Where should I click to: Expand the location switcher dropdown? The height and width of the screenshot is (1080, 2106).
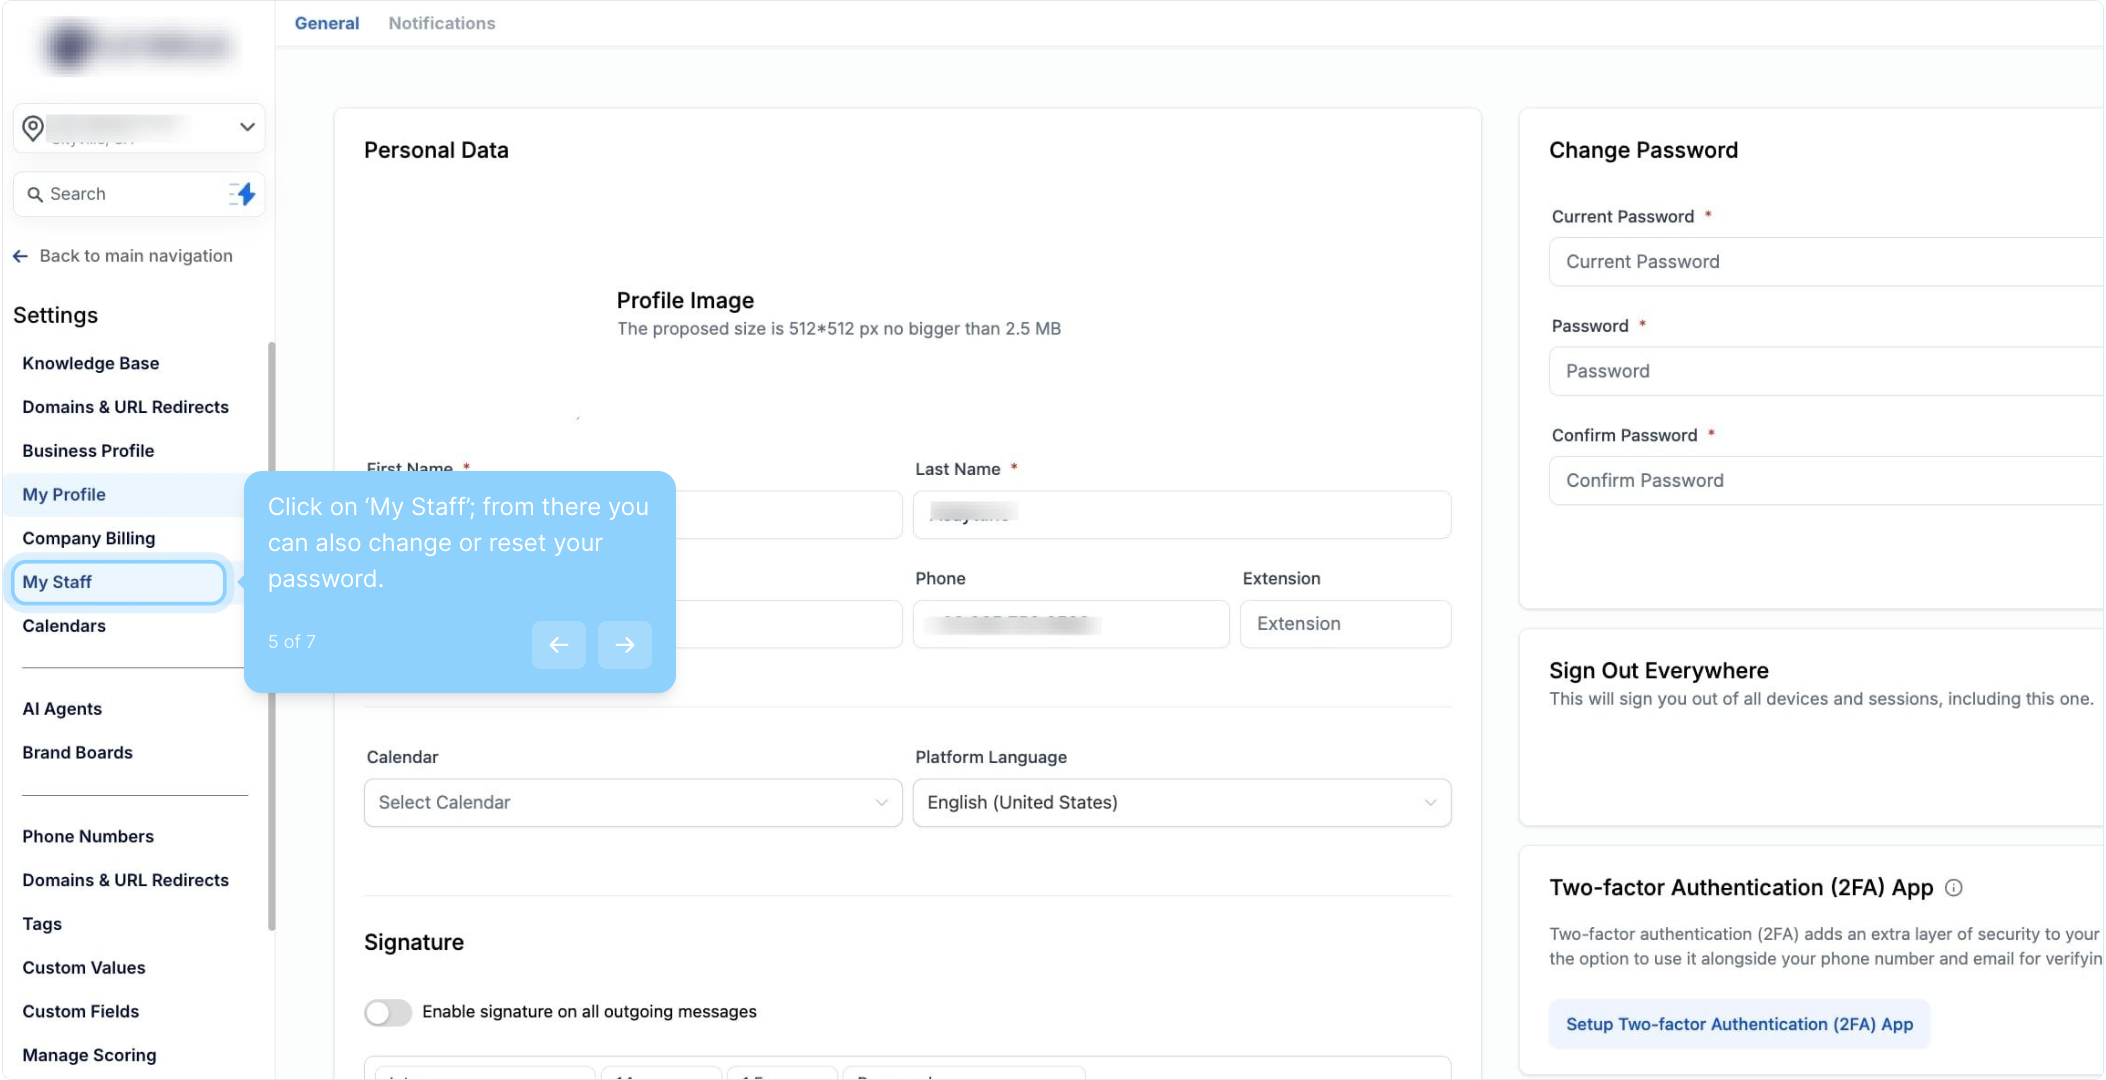247,127
